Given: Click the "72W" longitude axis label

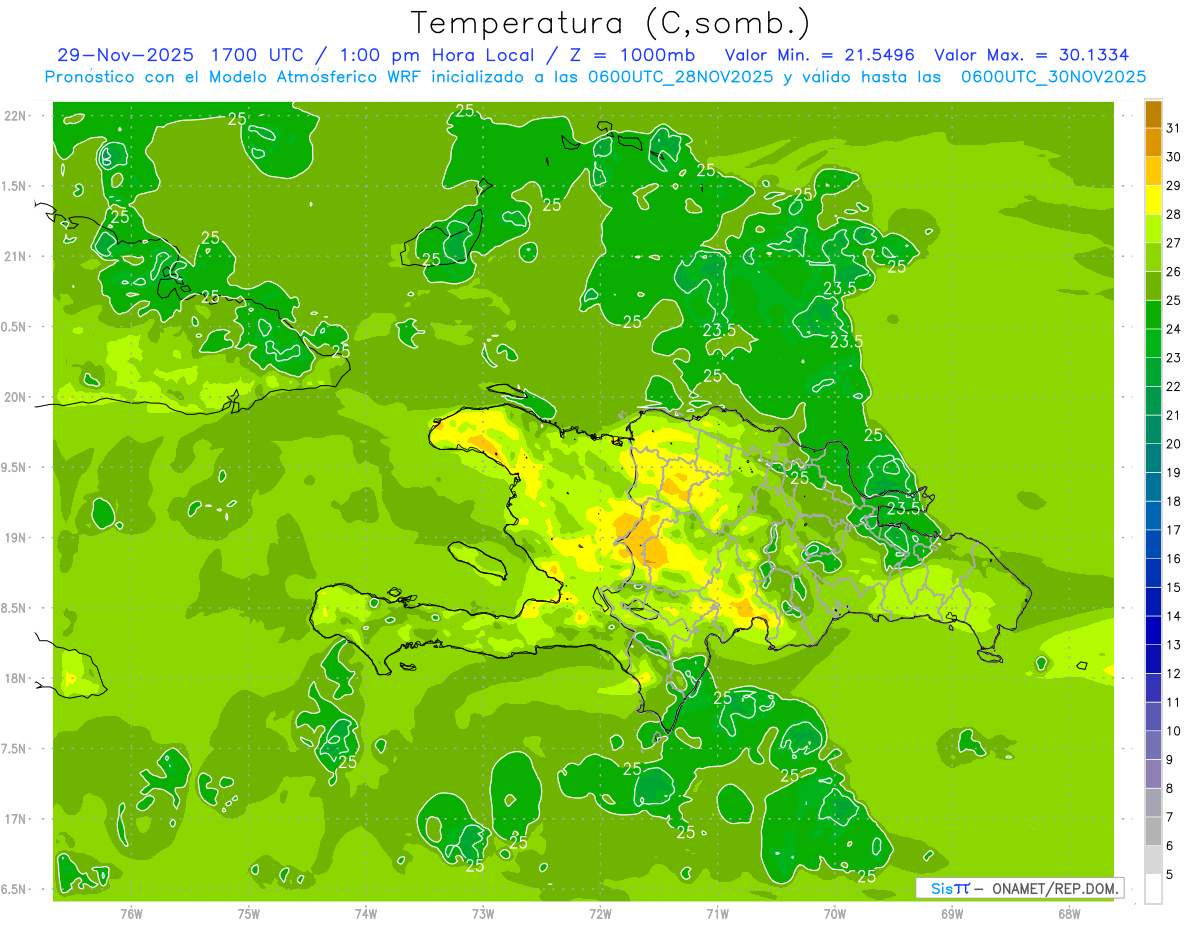Looking at the screenshot, I should click(600, 914).
